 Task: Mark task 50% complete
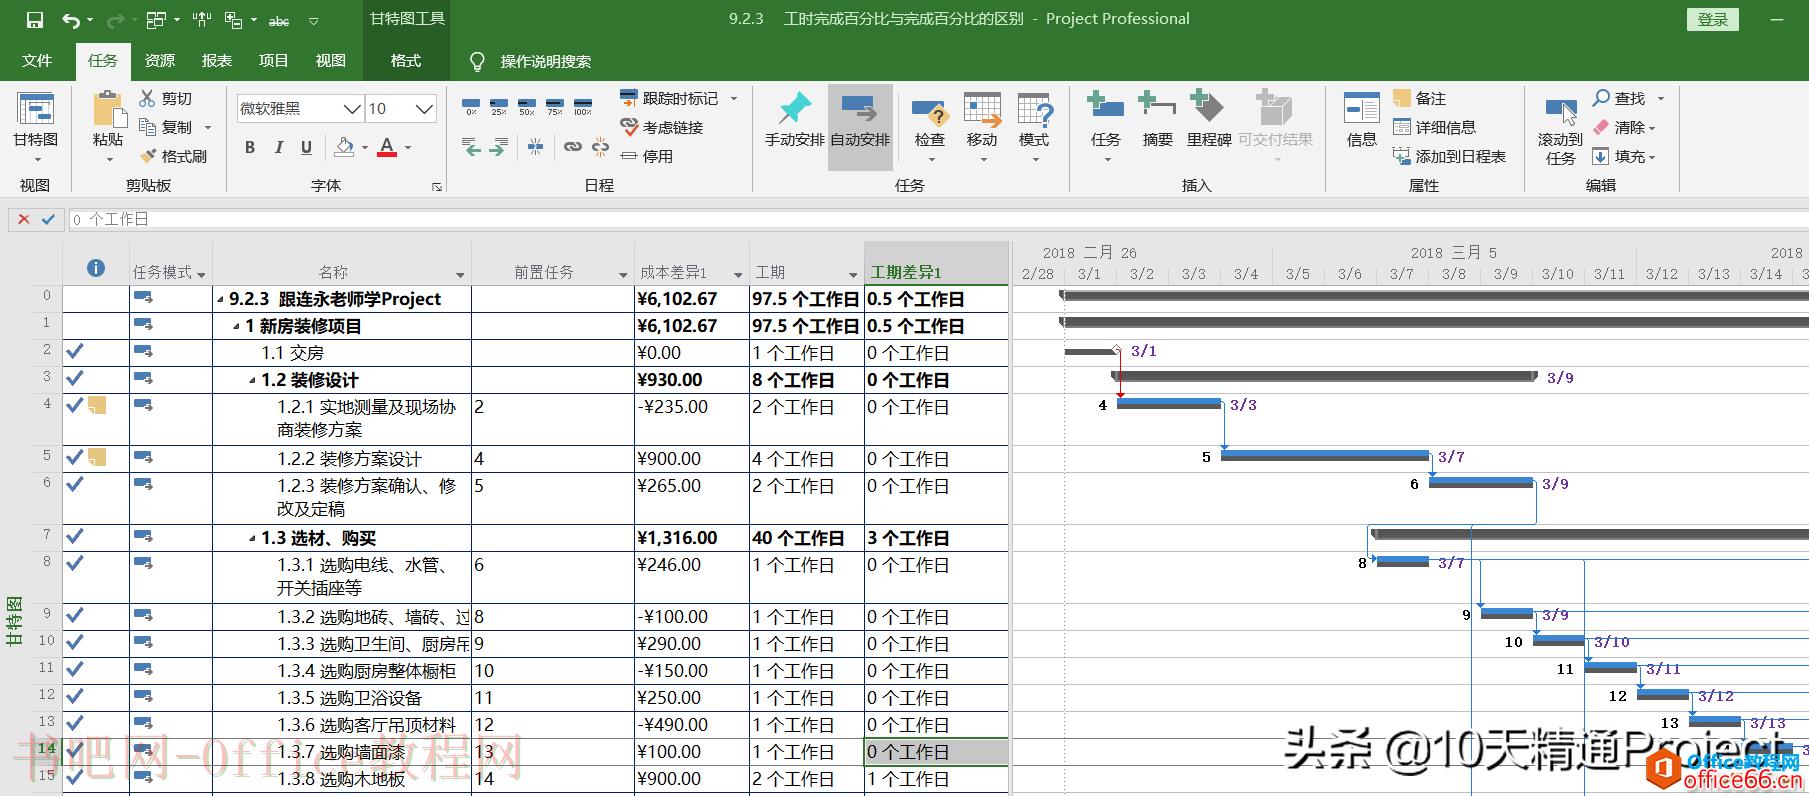click(527, 106)
